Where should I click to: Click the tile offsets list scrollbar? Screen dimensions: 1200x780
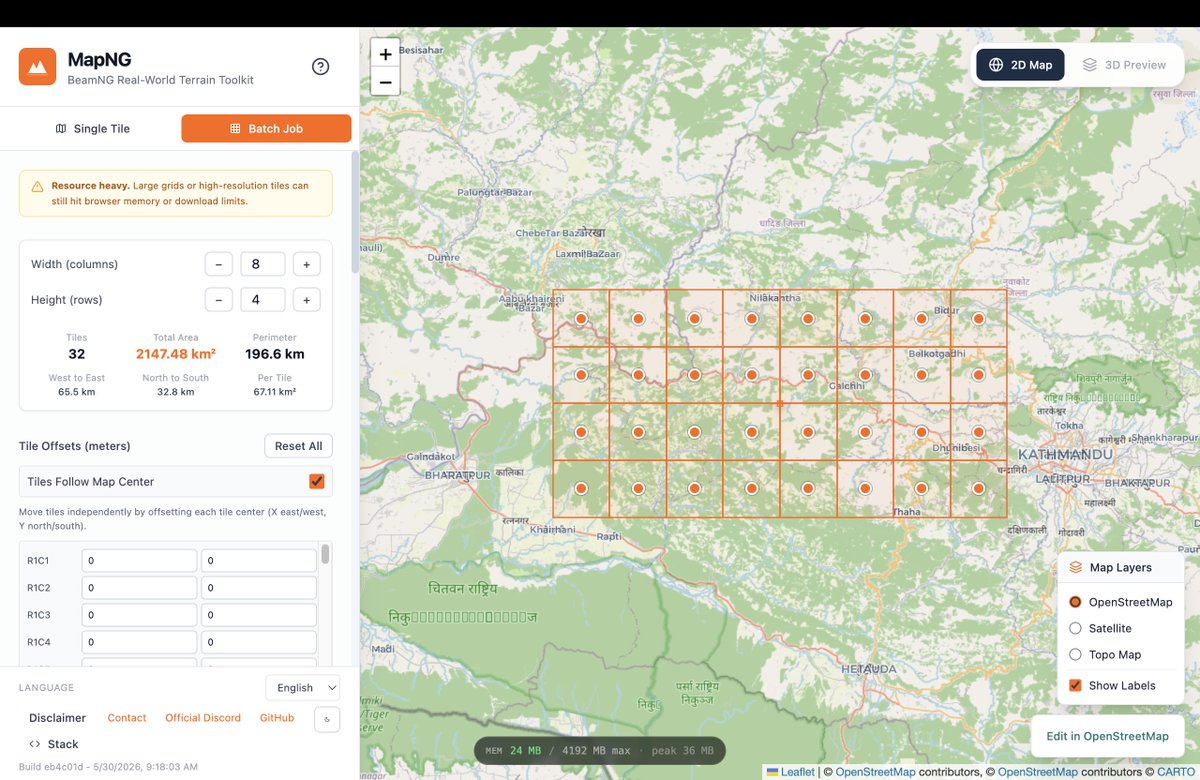[325, 554]
